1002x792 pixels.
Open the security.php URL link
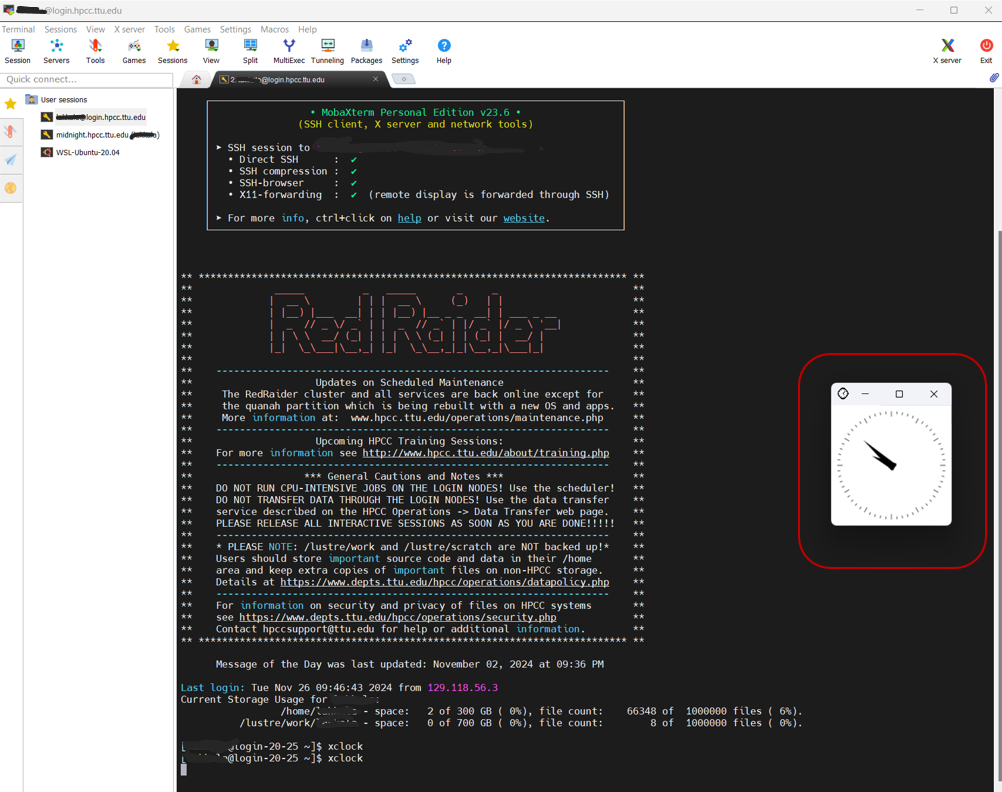tap(397, 617)
